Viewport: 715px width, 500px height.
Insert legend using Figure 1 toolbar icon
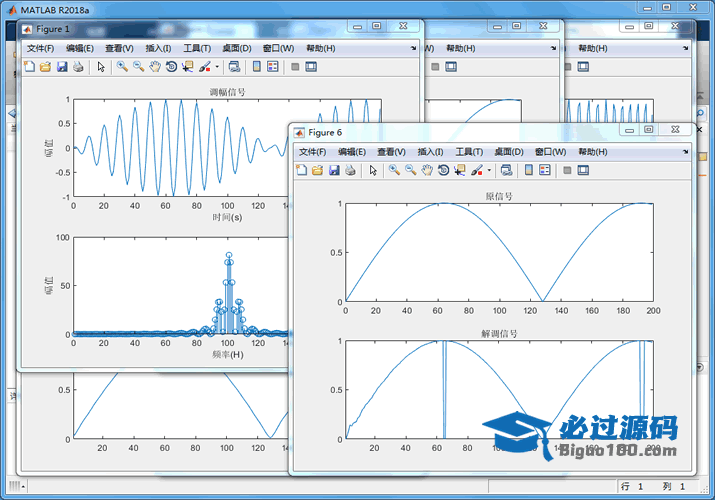pos(273,67)
